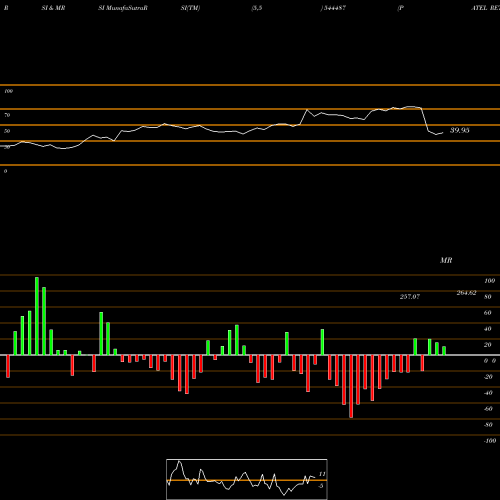
Task: Select the tallest green MR histogram bar
Action: click(37, 316)
